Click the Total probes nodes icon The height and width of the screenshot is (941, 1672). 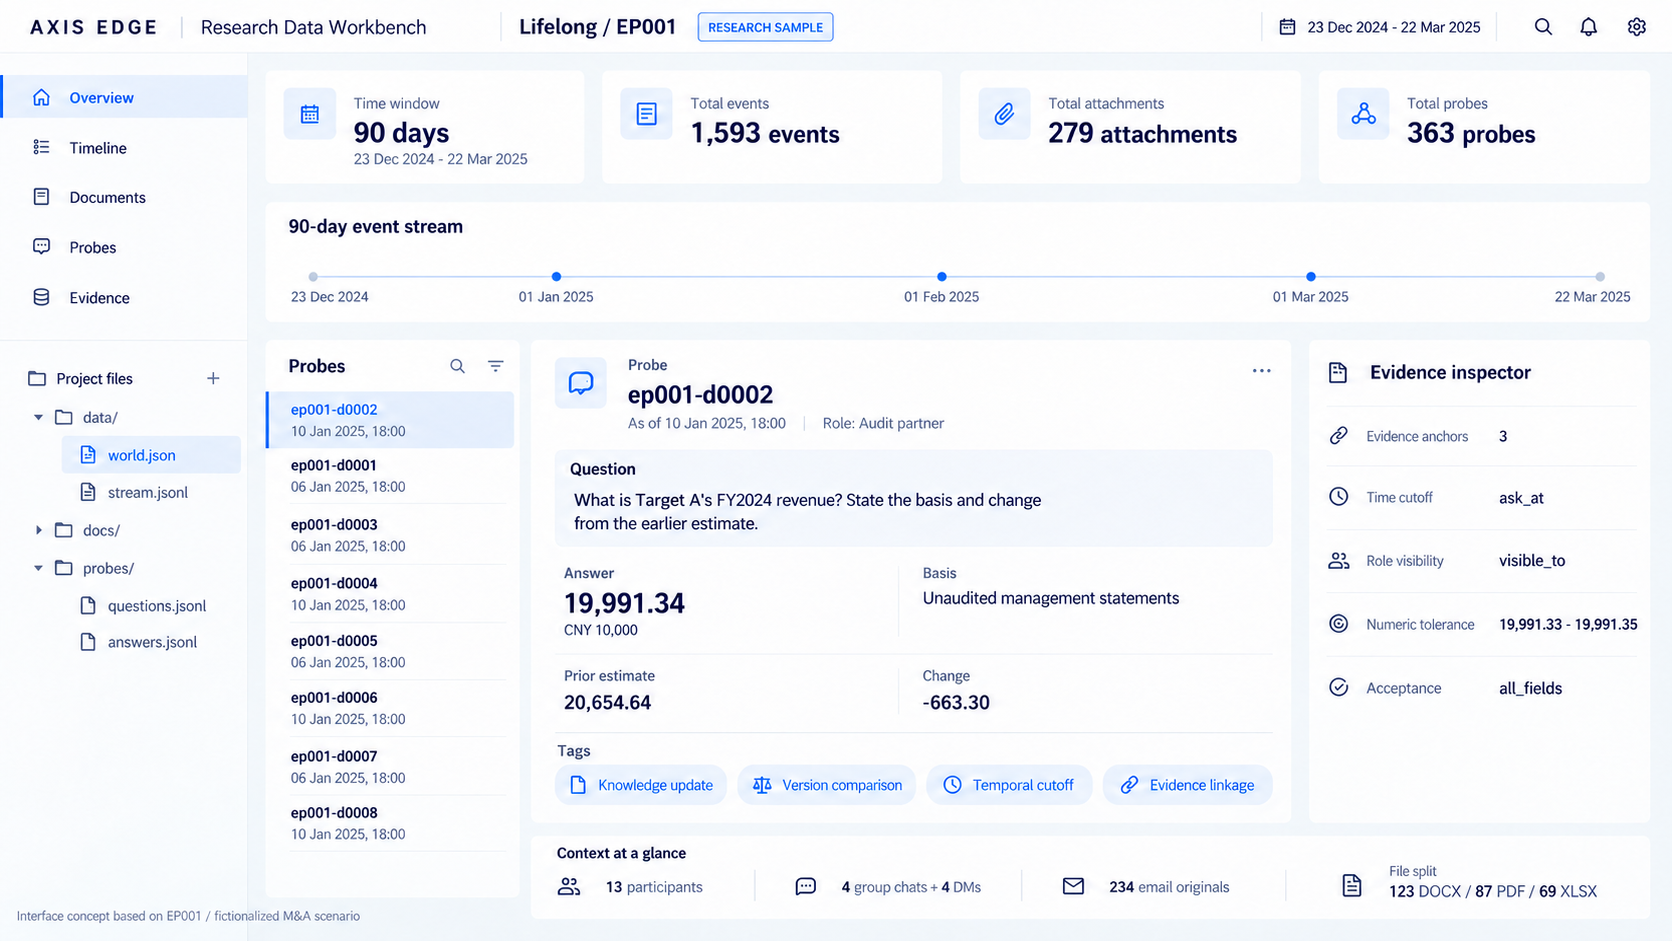pos(1363,114)
